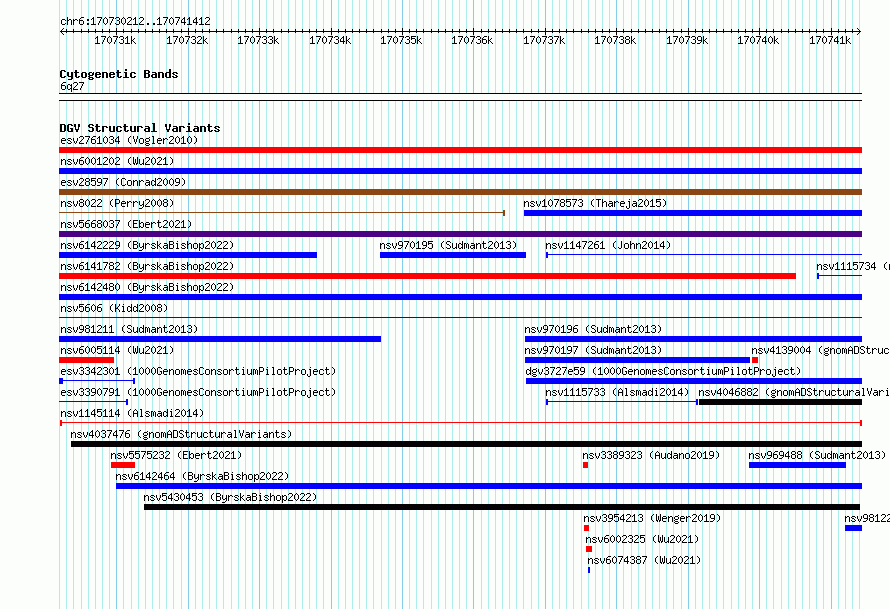Image resolution: width=890 pixels, height=609 pixels.
Task: Open the nsv6142480 (ByrskaBishop2022) variant
Action: [x=147, y=287]
